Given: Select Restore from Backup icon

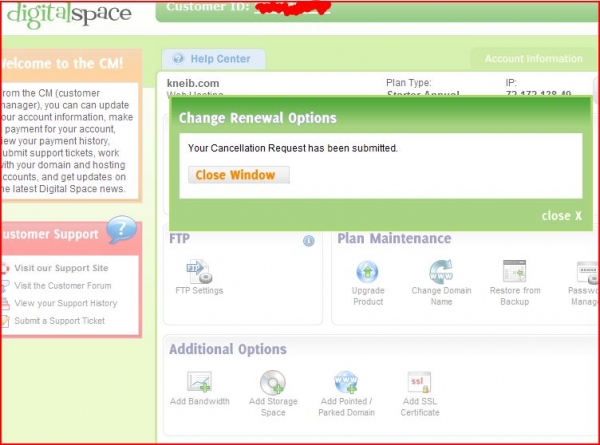Looking at the screenshot, I should [515, 271].
